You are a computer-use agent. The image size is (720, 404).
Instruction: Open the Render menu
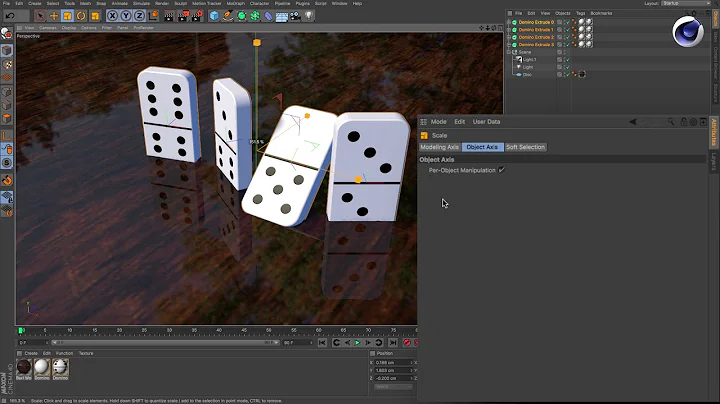(x=162, y=3)
